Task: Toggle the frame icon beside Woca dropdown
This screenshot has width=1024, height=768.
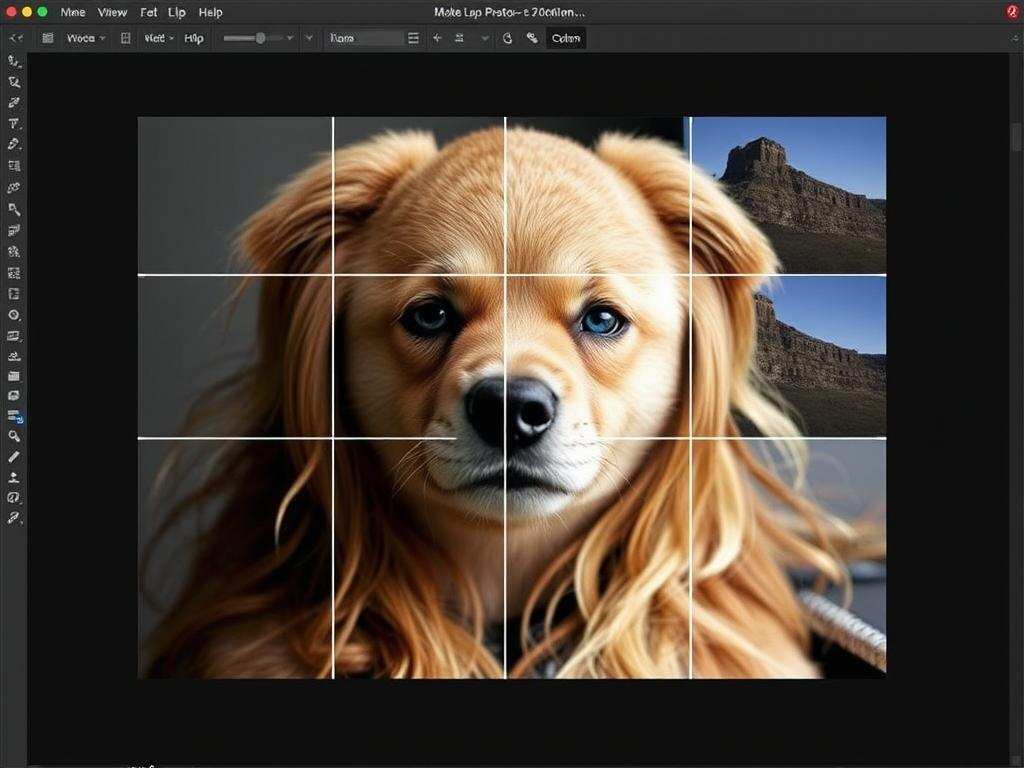Action: 125,38
